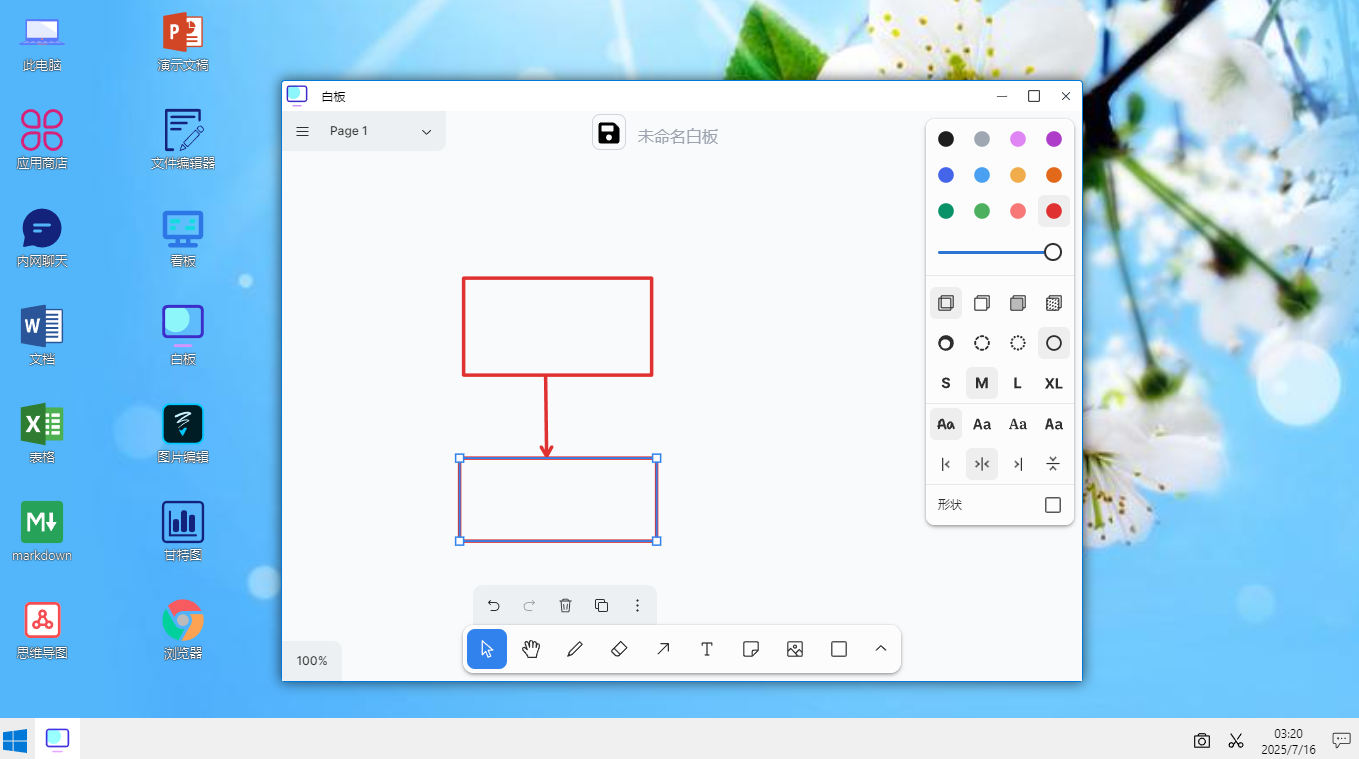
Task: Select the arrow pointer select tool
Action: tap(487, 649)
